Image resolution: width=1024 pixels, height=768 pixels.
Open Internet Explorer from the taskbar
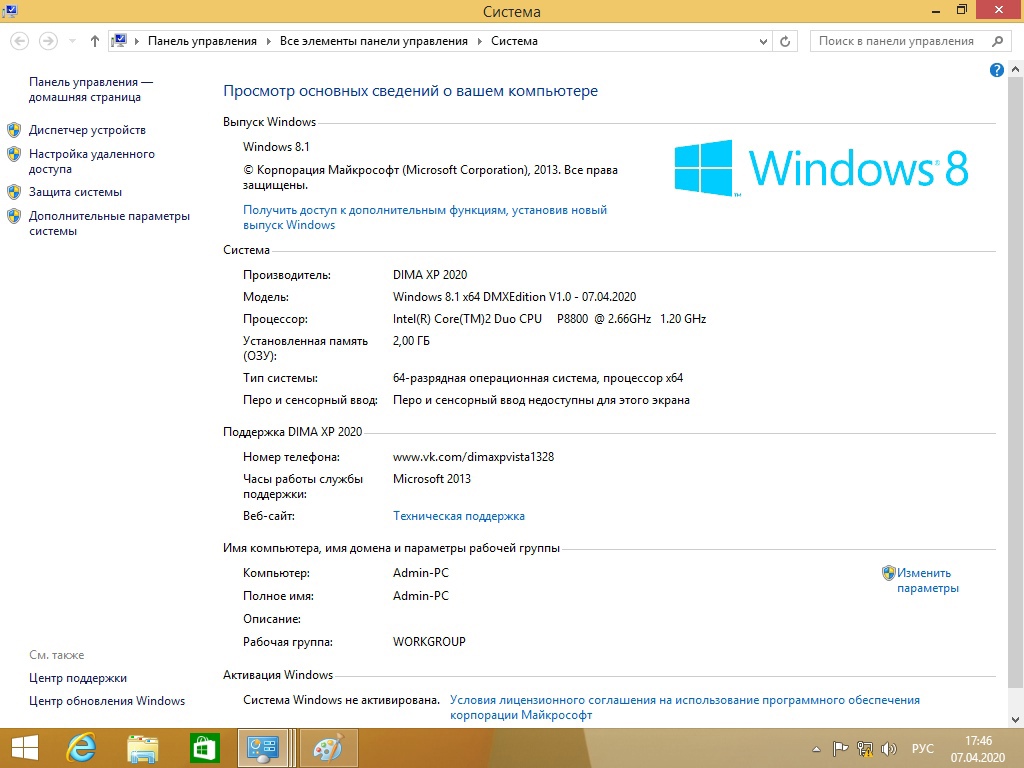tap(81, 748)
